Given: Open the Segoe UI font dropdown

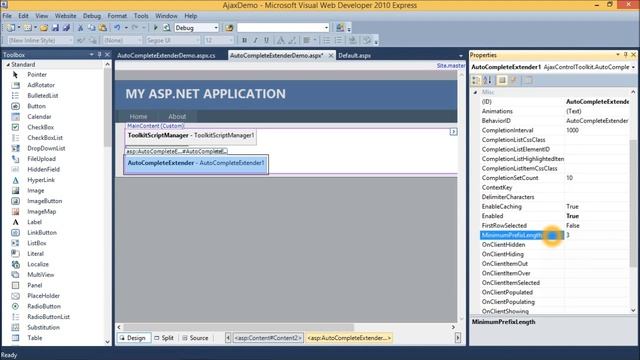Looking at the screenshot, I should [198, 40].
